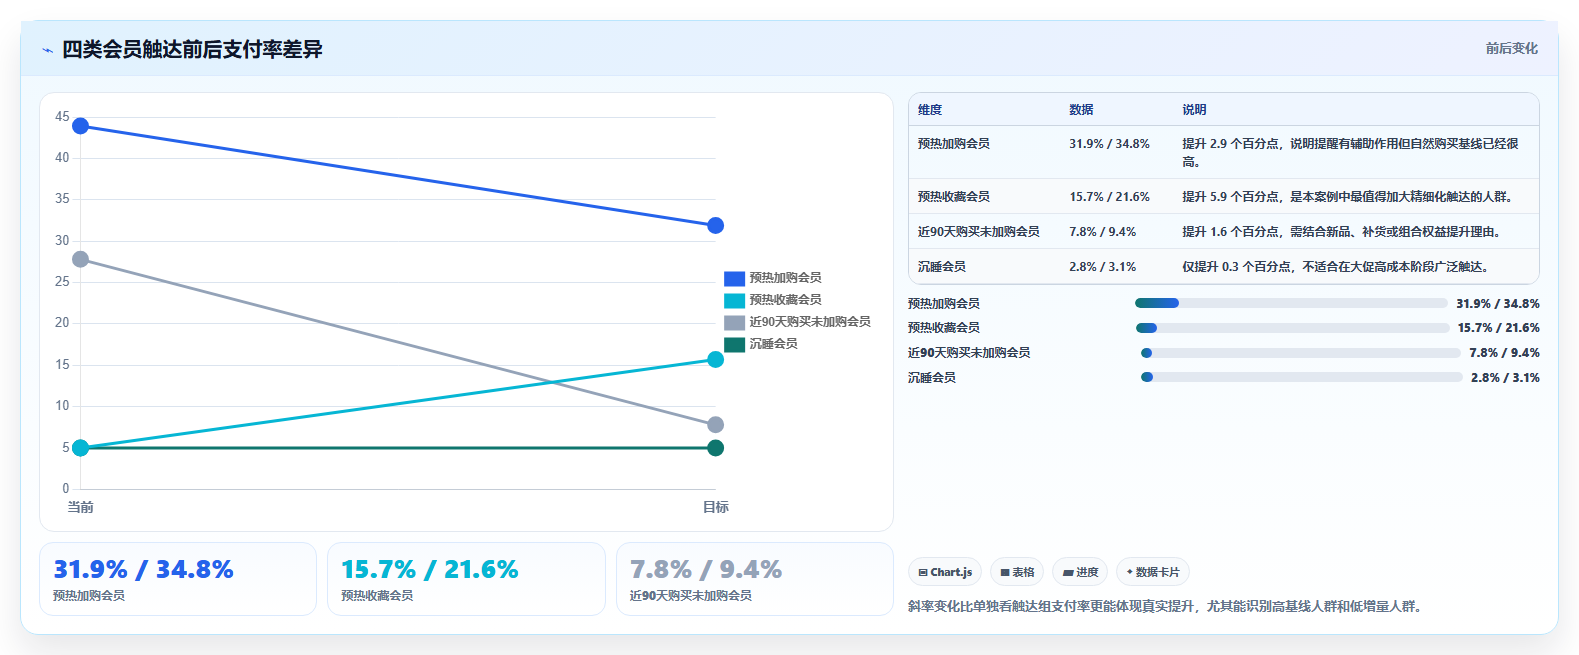Screen dimensions: 1579x655
Task: Click the 说明 column header
Action: [1194, 110]
